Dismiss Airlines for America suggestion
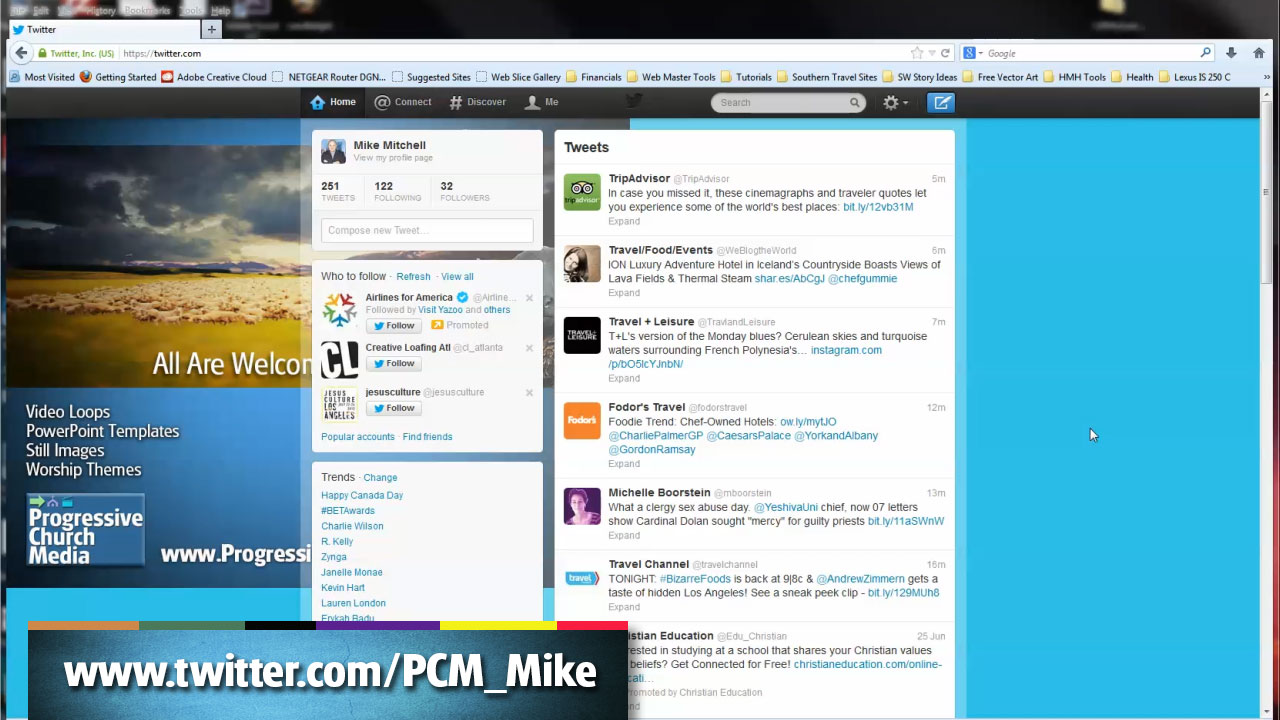 529,298
